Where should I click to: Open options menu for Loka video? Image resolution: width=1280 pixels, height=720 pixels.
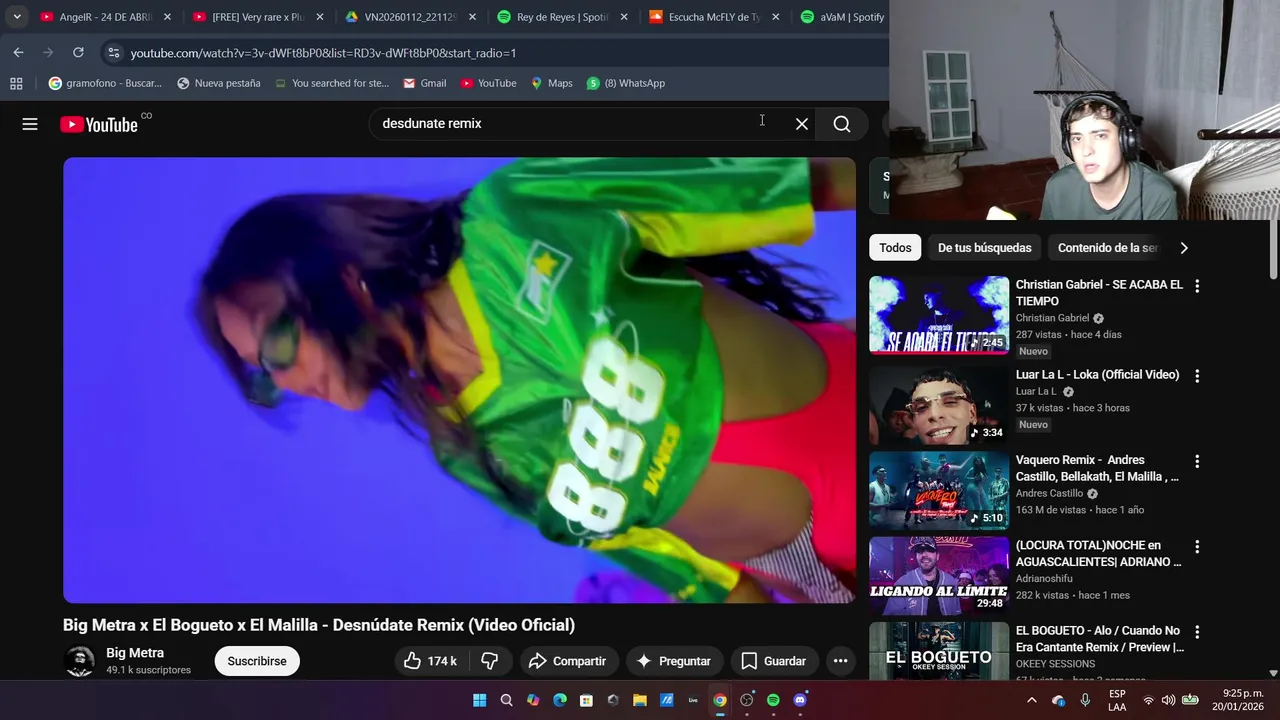pos(1197,376)
